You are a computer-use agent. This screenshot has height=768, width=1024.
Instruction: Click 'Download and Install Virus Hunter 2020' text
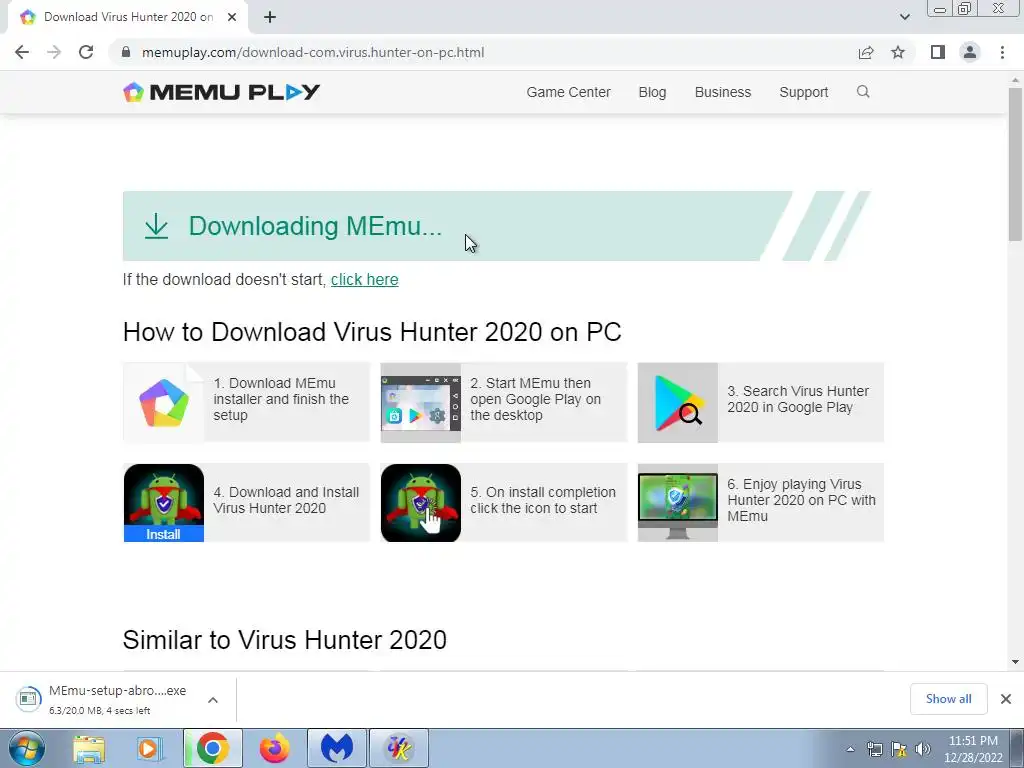coord(286,500)
